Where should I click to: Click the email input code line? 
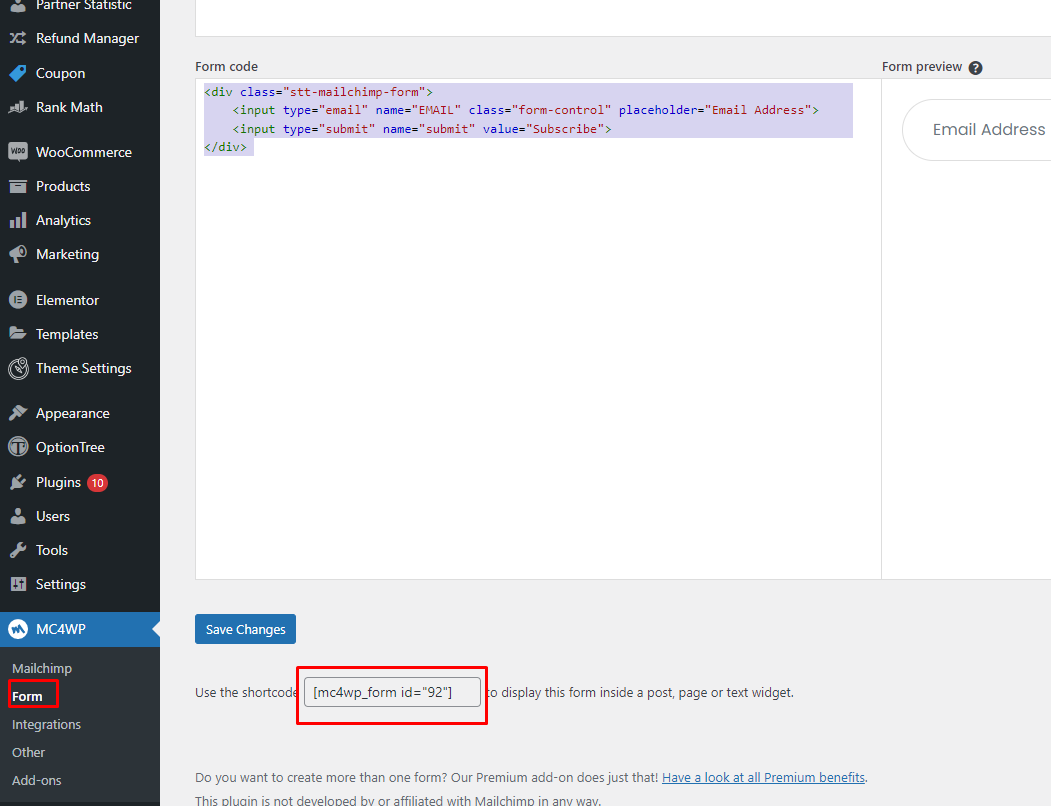[526, 110]
